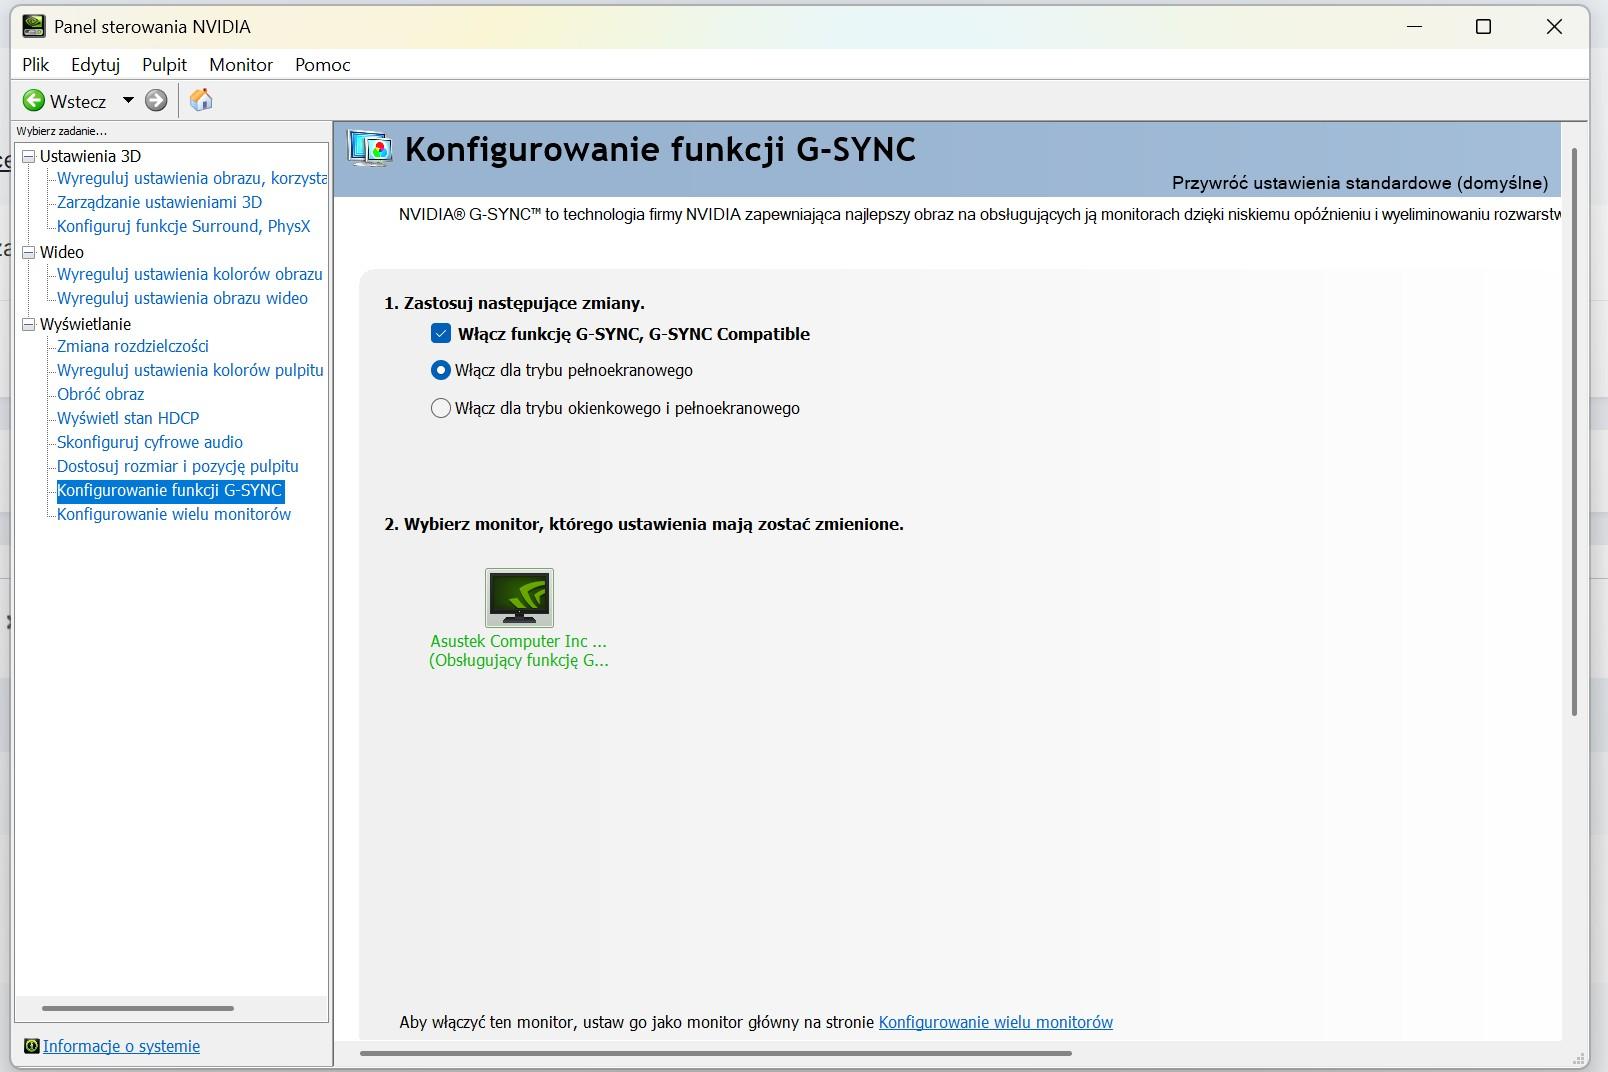Screen dimensions: 1608x1072
Task: Open Konfiguruj funkcje Surround, PhysX
Action: coord(184,226)
